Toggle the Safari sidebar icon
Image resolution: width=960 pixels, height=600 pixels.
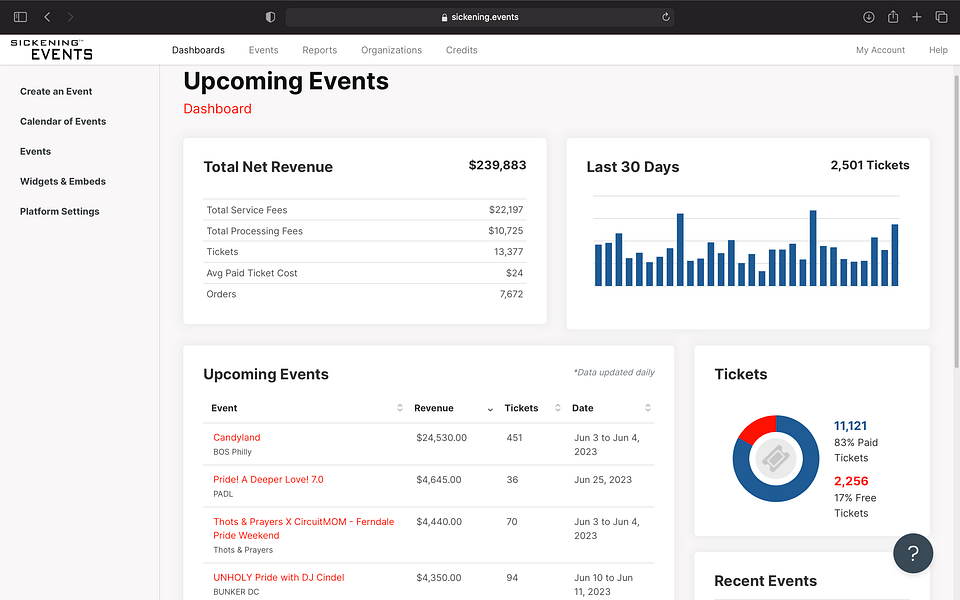20,17
